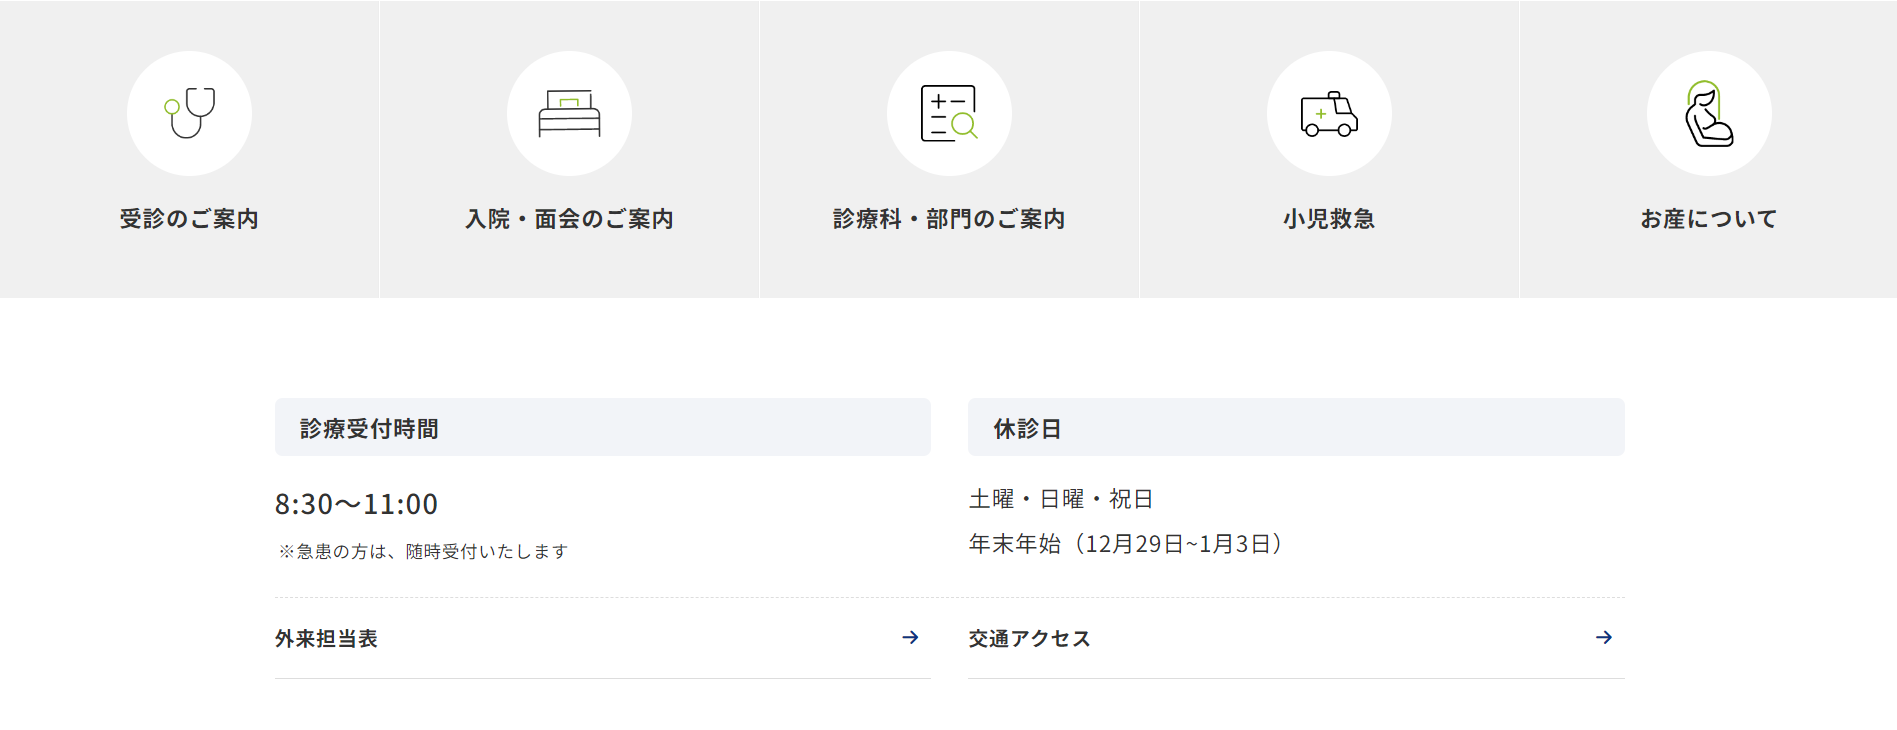The image size is (1897, 730).
Task: Click the arrow beside 外来担当表
Action: (x=910, y=638)
